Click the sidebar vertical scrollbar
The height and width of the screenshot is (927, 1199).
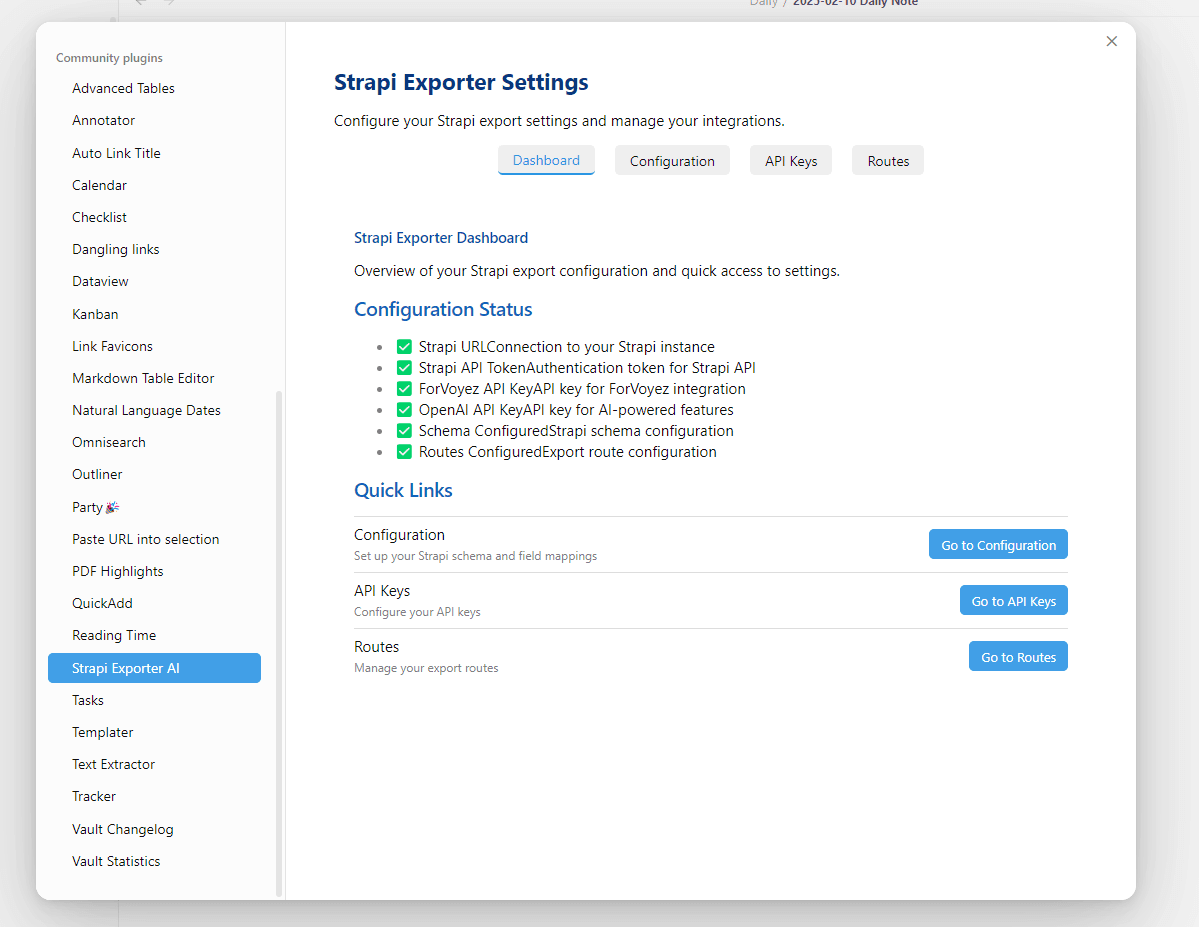pos(279,640)
